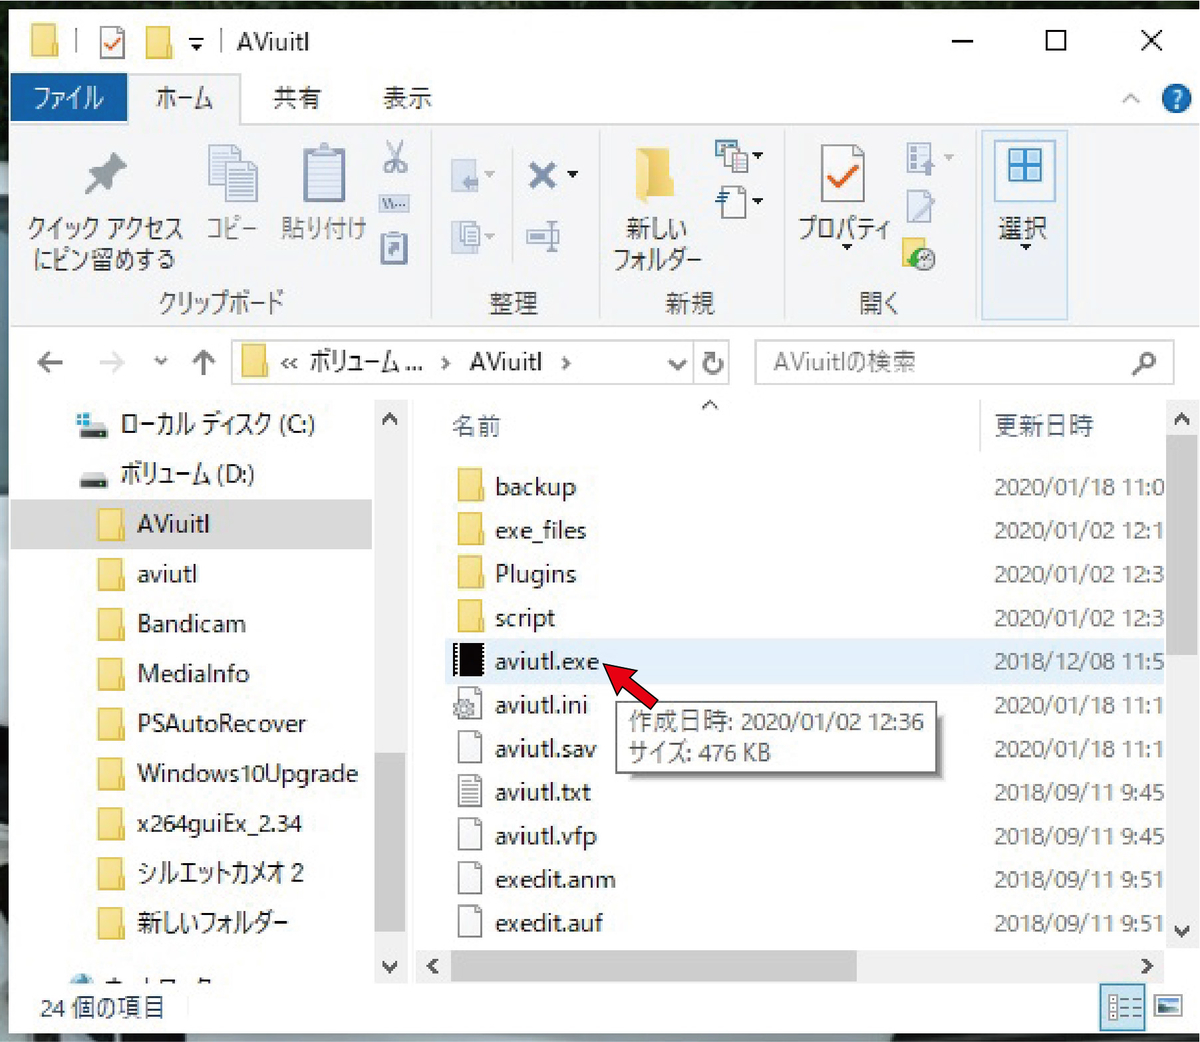Click the Paste shortcut icon
The width and height of the screenshot is (1200, 1042).
[x=395, y=248]
